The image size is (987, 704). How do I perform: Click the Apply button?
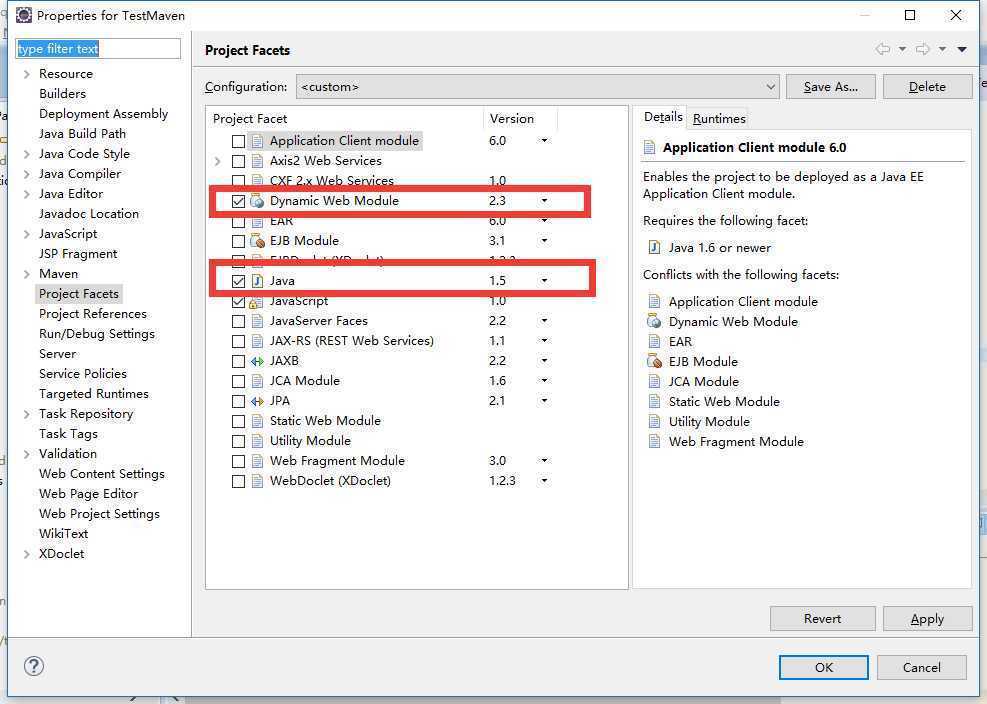click(927, 618)
